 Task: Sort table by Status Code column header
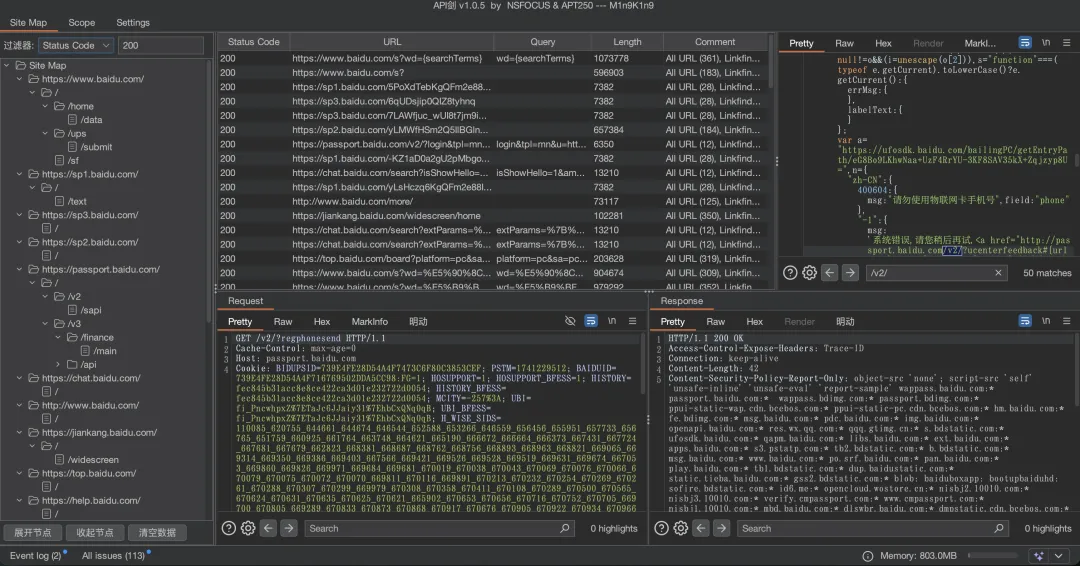point(253,42)
